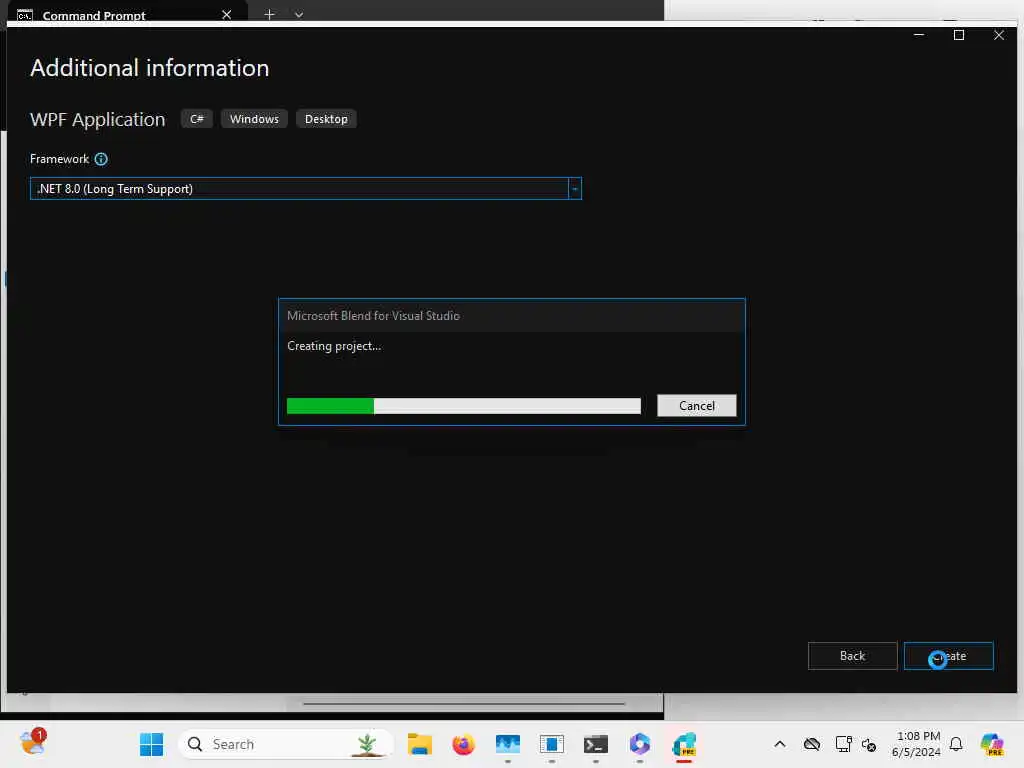Cancel the project creation dialog

coord(696,406)
